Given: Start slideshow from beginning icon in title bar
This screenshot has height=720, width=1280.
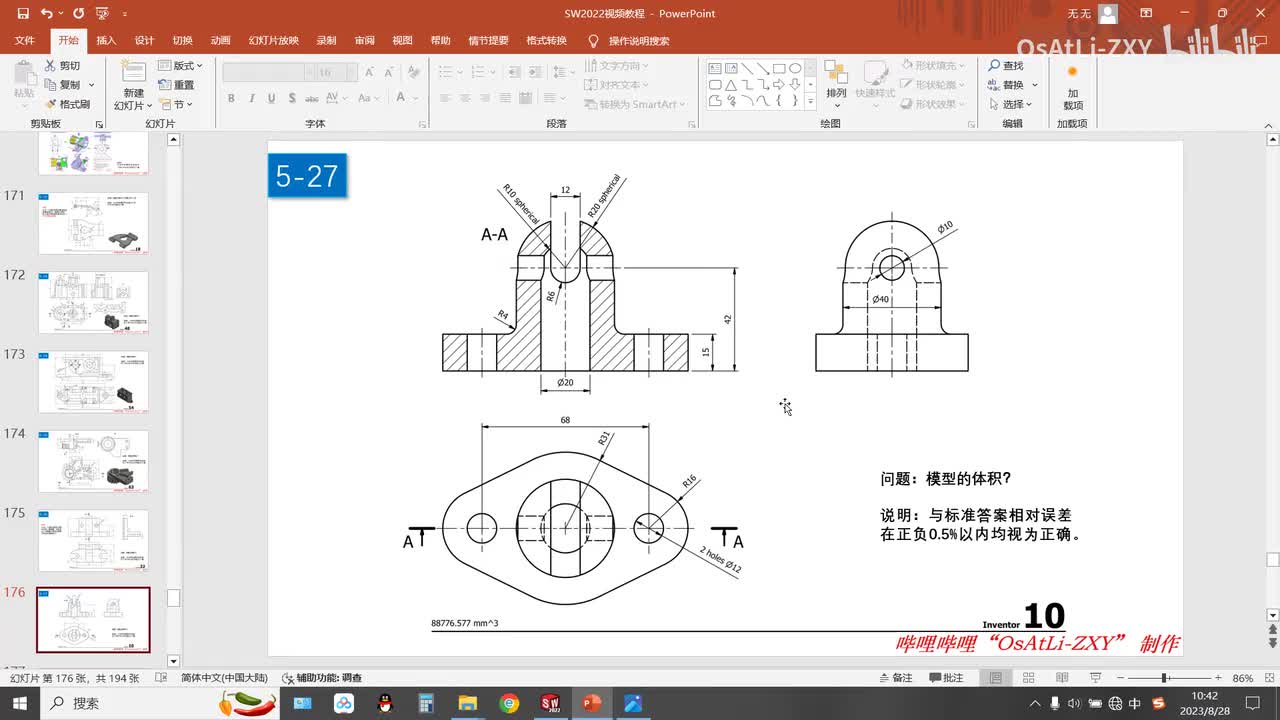Looking at the screenshot, I should coord(102,14).
